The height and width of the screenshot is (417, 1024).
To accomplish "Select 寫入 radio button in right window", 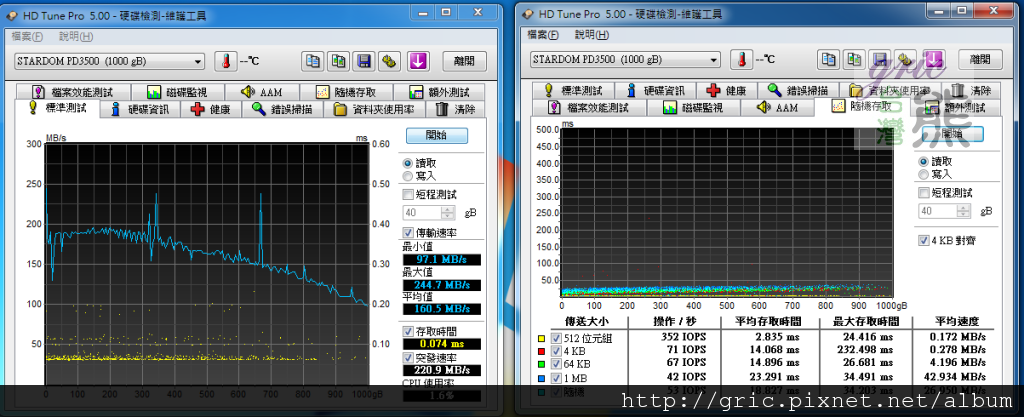I will [x=923, y=174].
